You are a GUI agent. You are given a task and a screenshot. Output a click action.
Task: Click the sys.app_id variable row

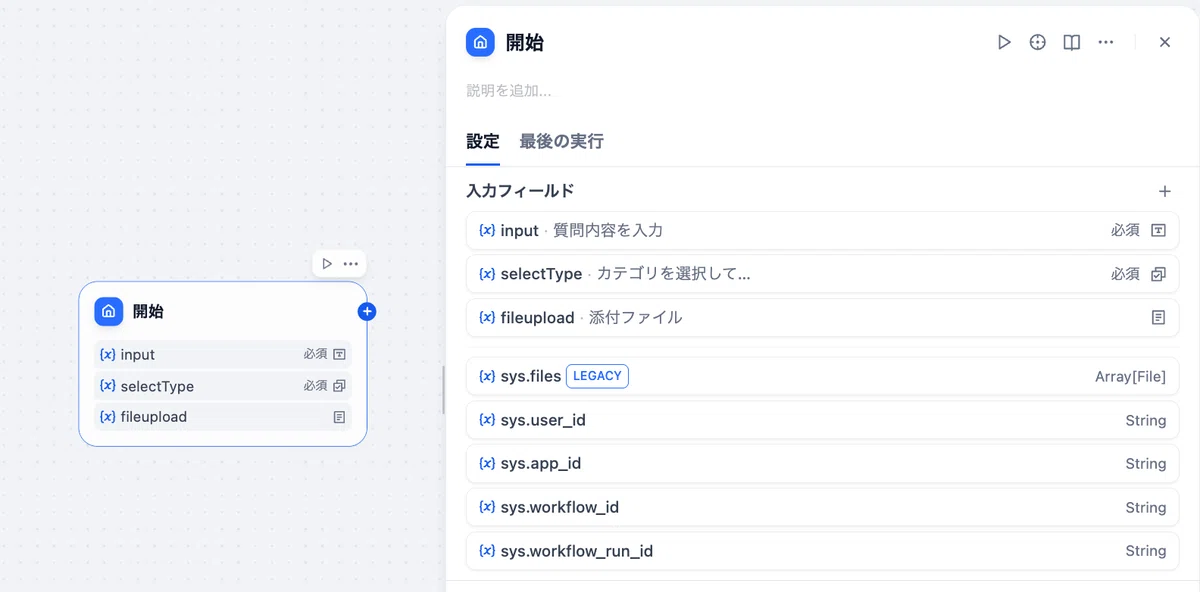[x=823, y=463]
